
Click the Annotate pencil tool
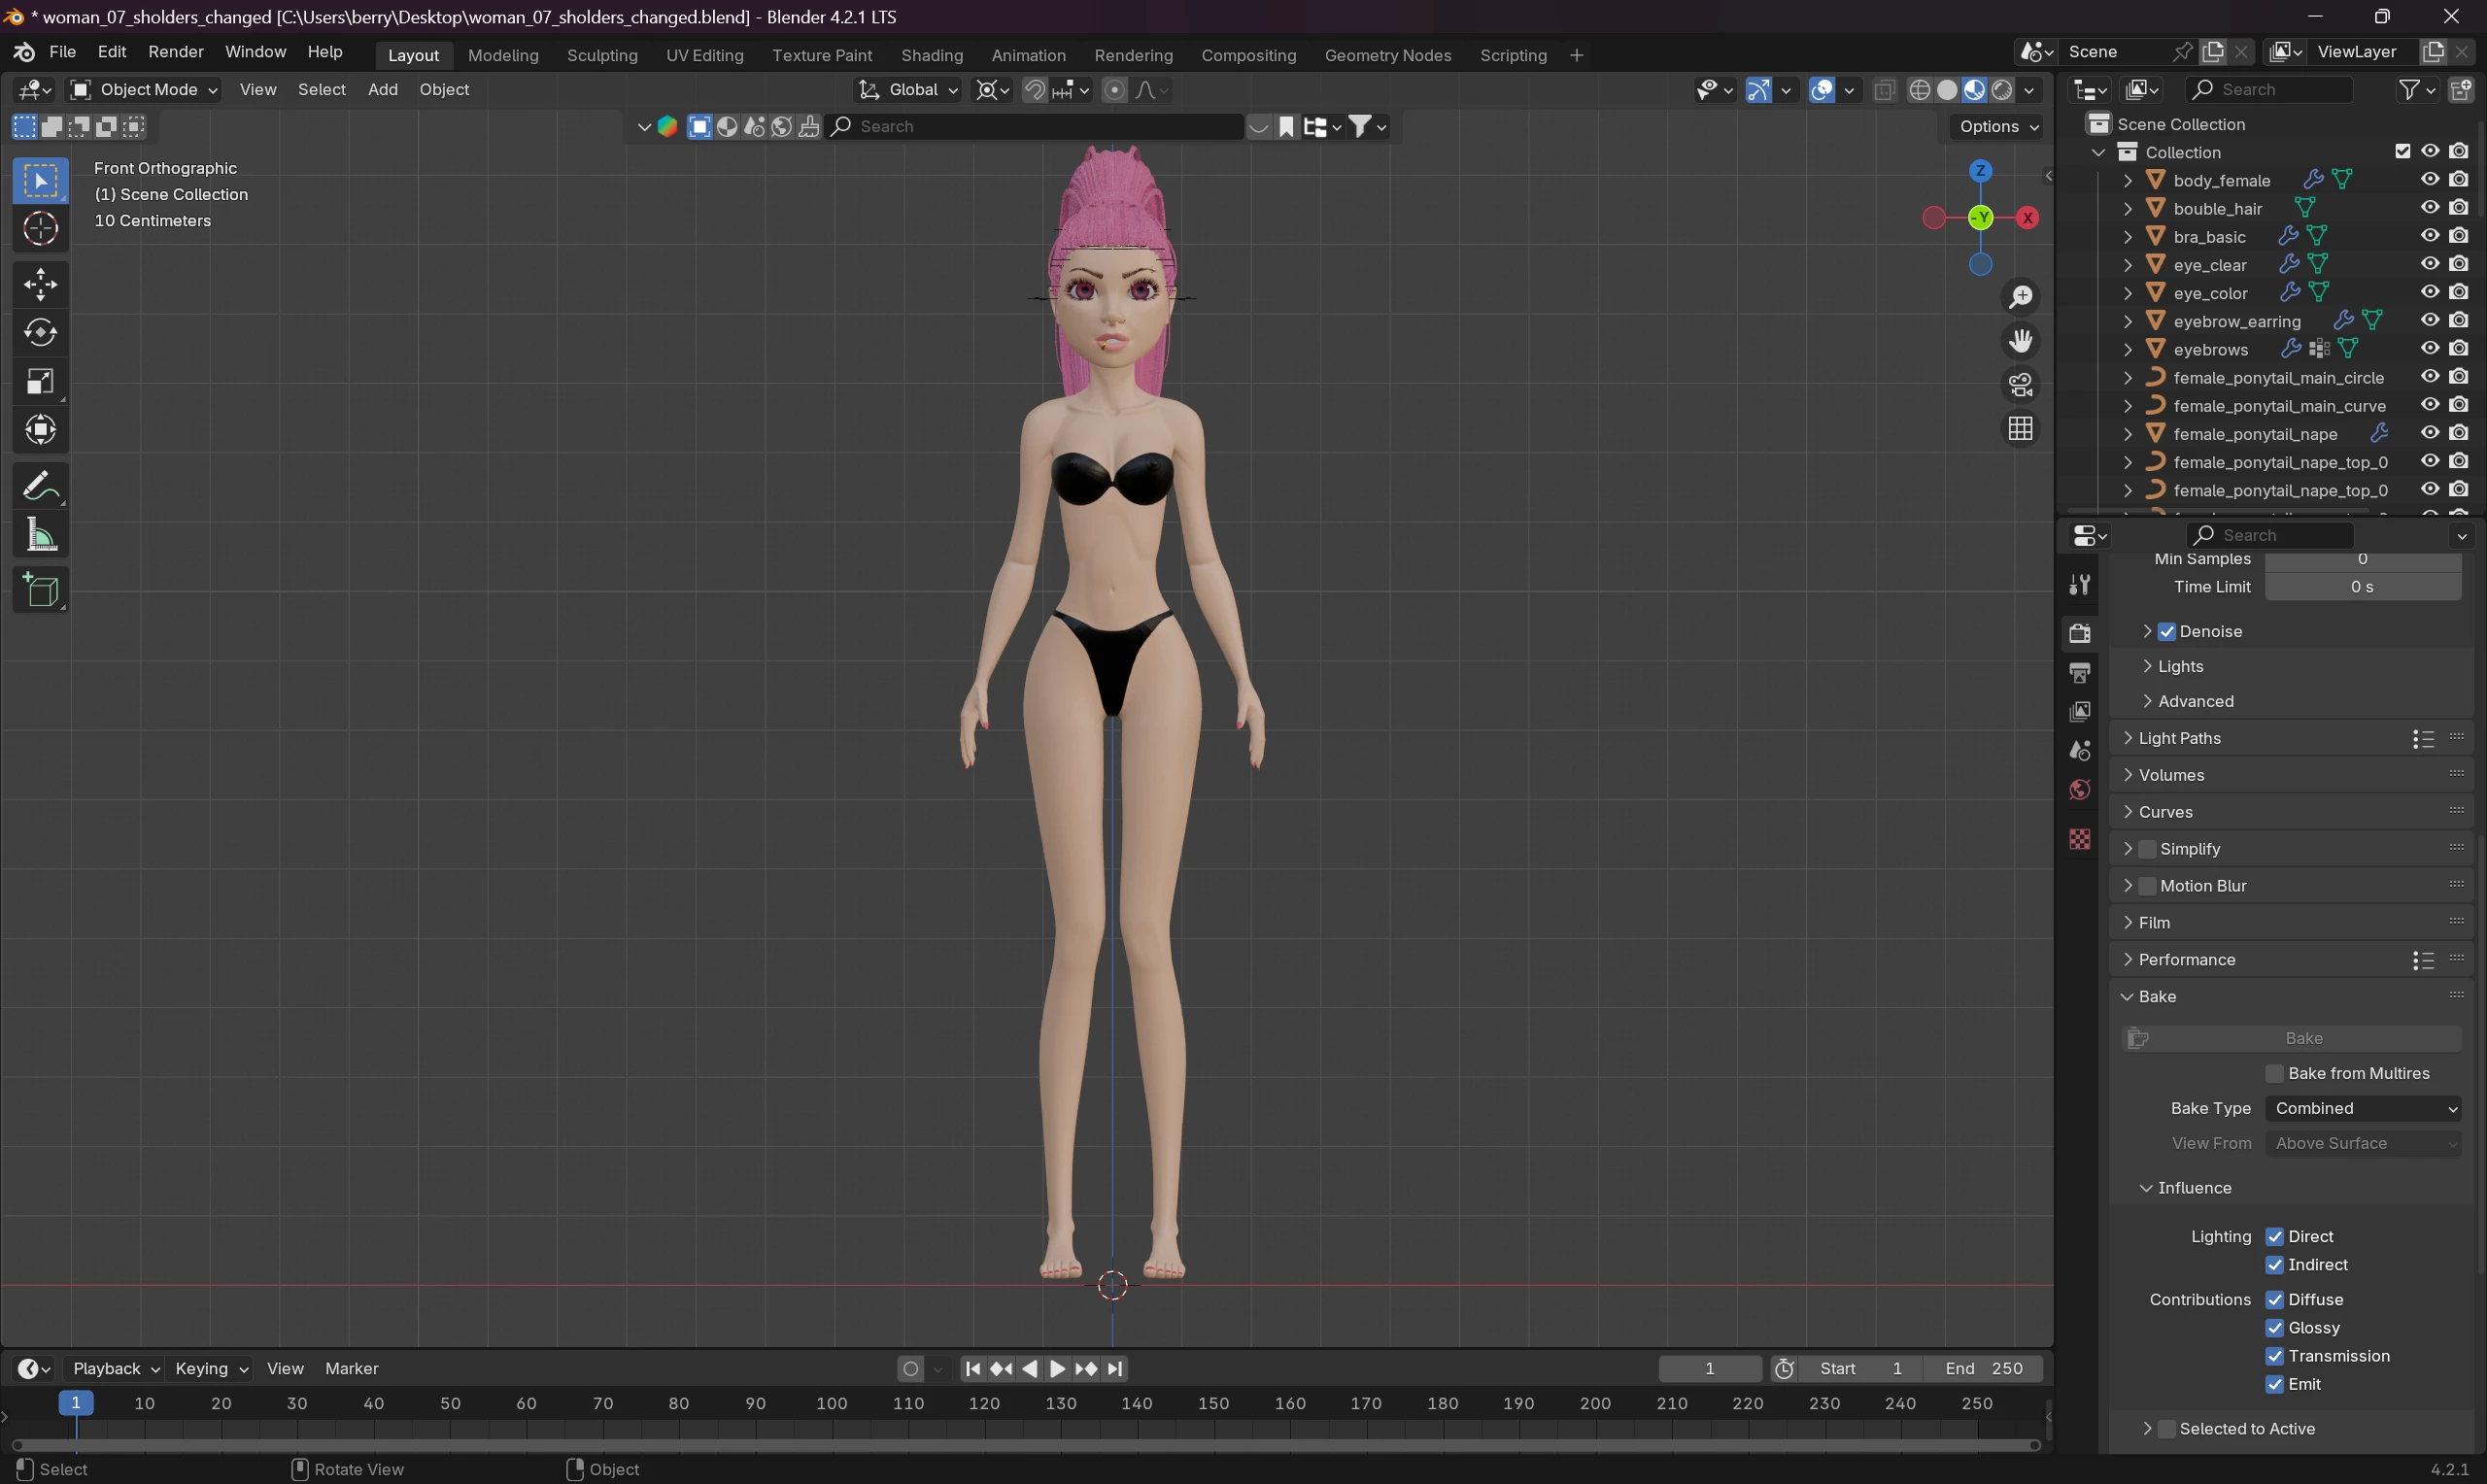pyautogui.click(x=40, y=487)
